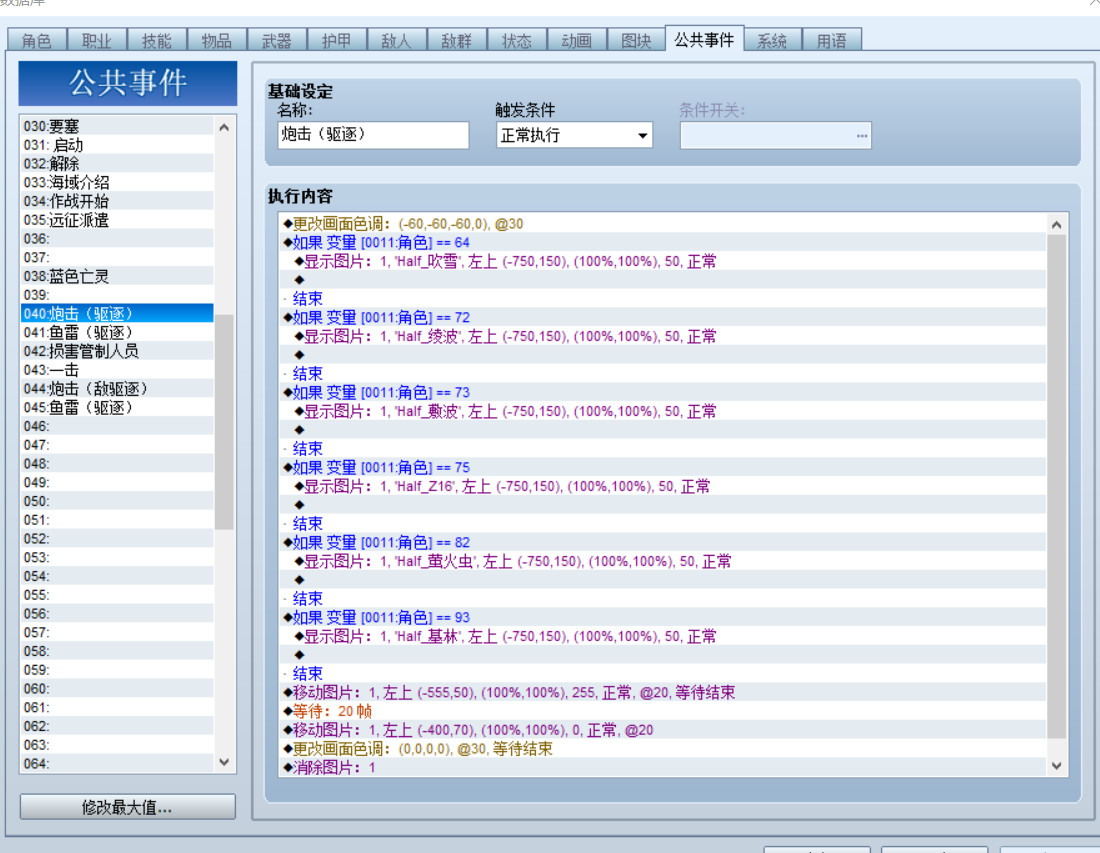This screenshot has height=853, width=1100.
Task: Select the 护甲 tab
Action: 337,41
